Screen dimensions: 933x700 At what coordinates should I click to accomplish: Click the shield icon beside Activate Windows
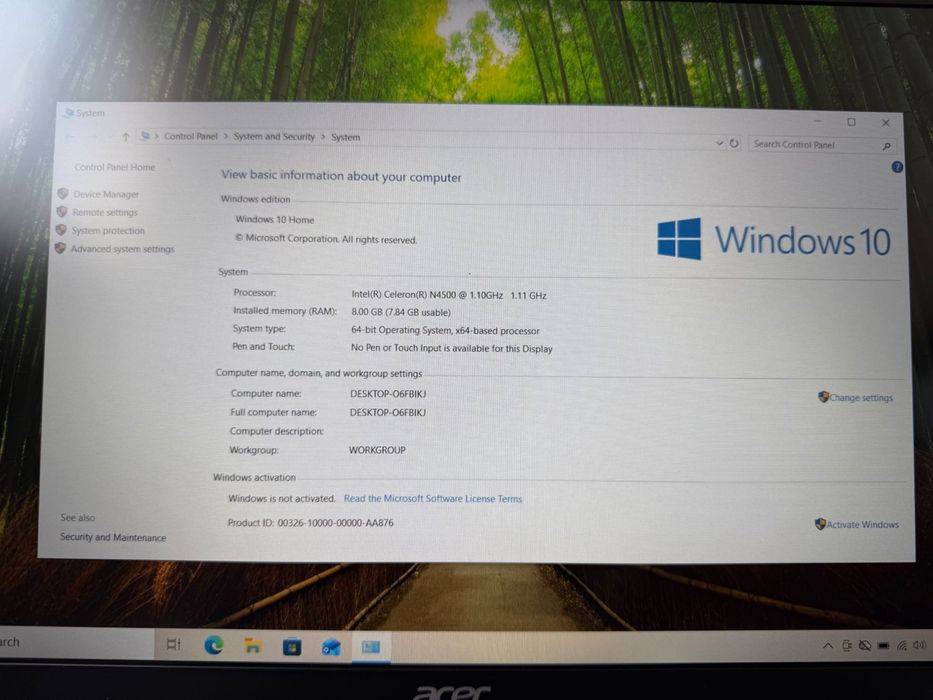(821, 524)
